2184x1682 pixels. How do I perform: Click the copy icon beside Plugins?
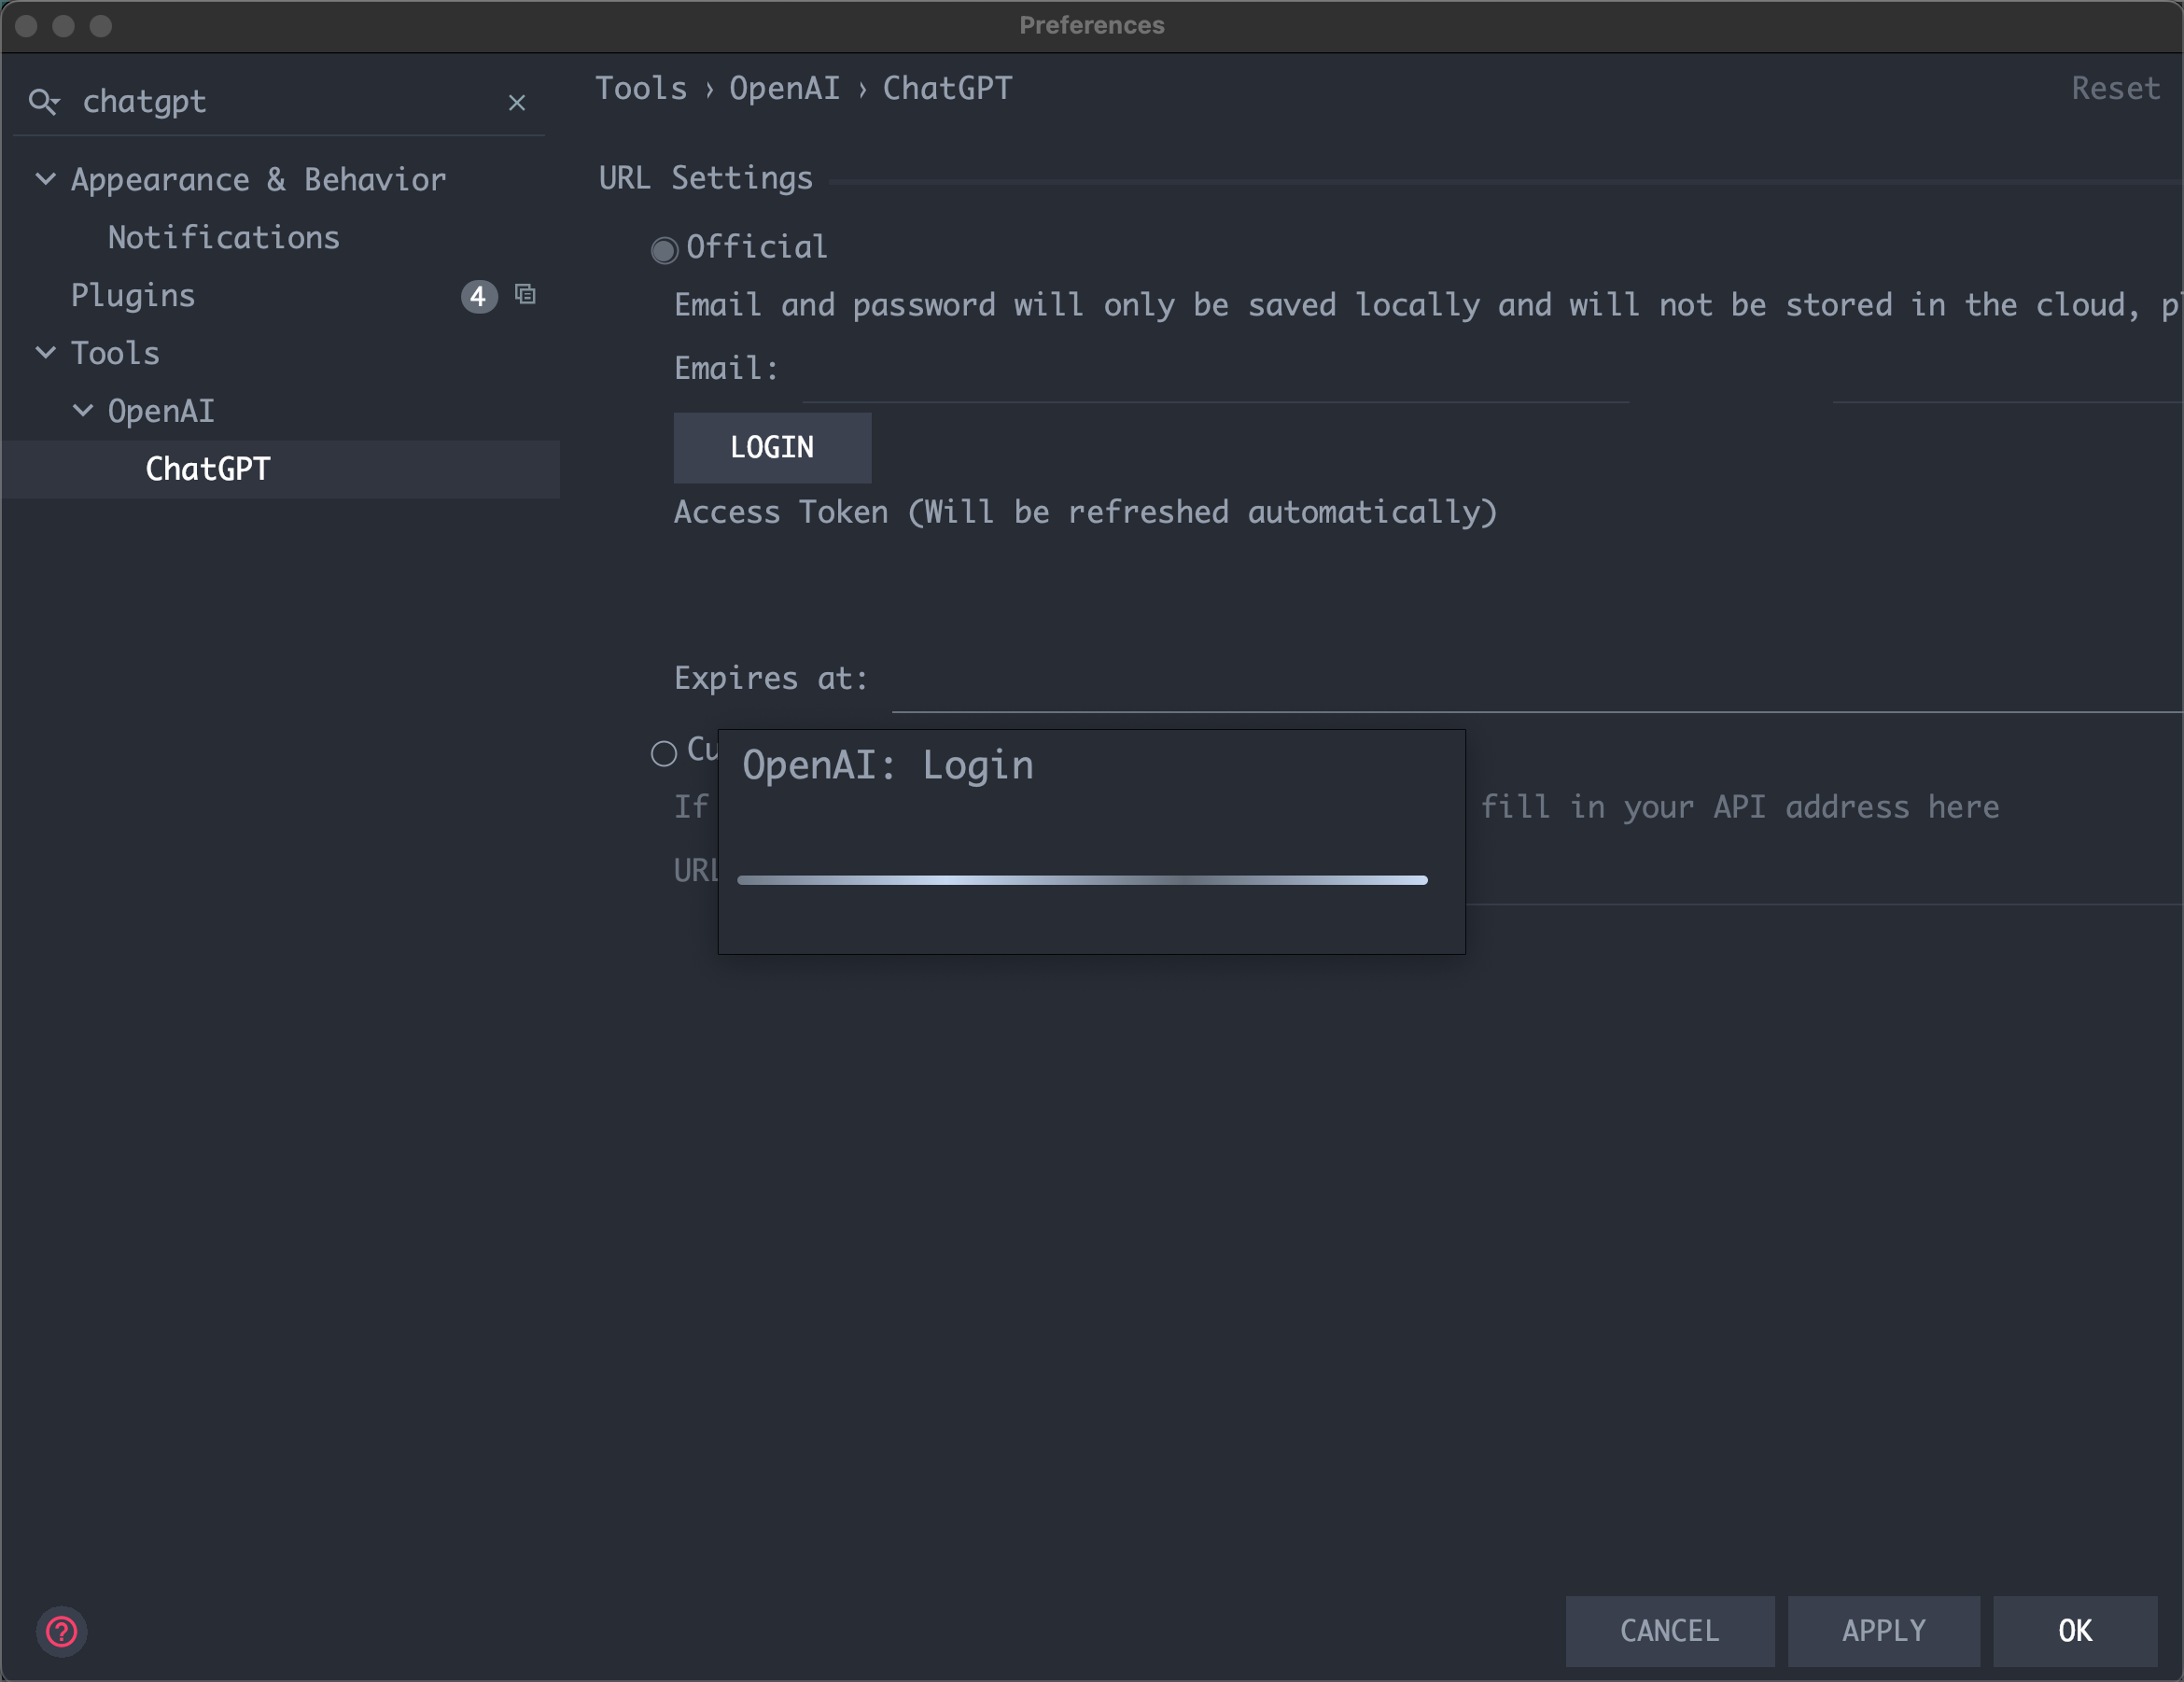tap(526, 295)
